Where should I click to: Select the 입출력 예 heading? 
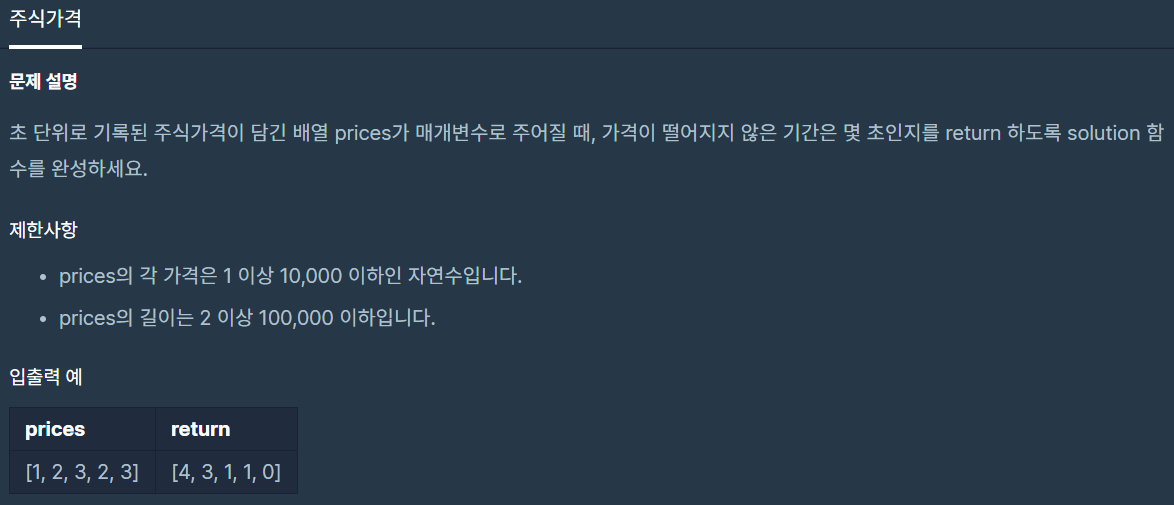(46, 377)
